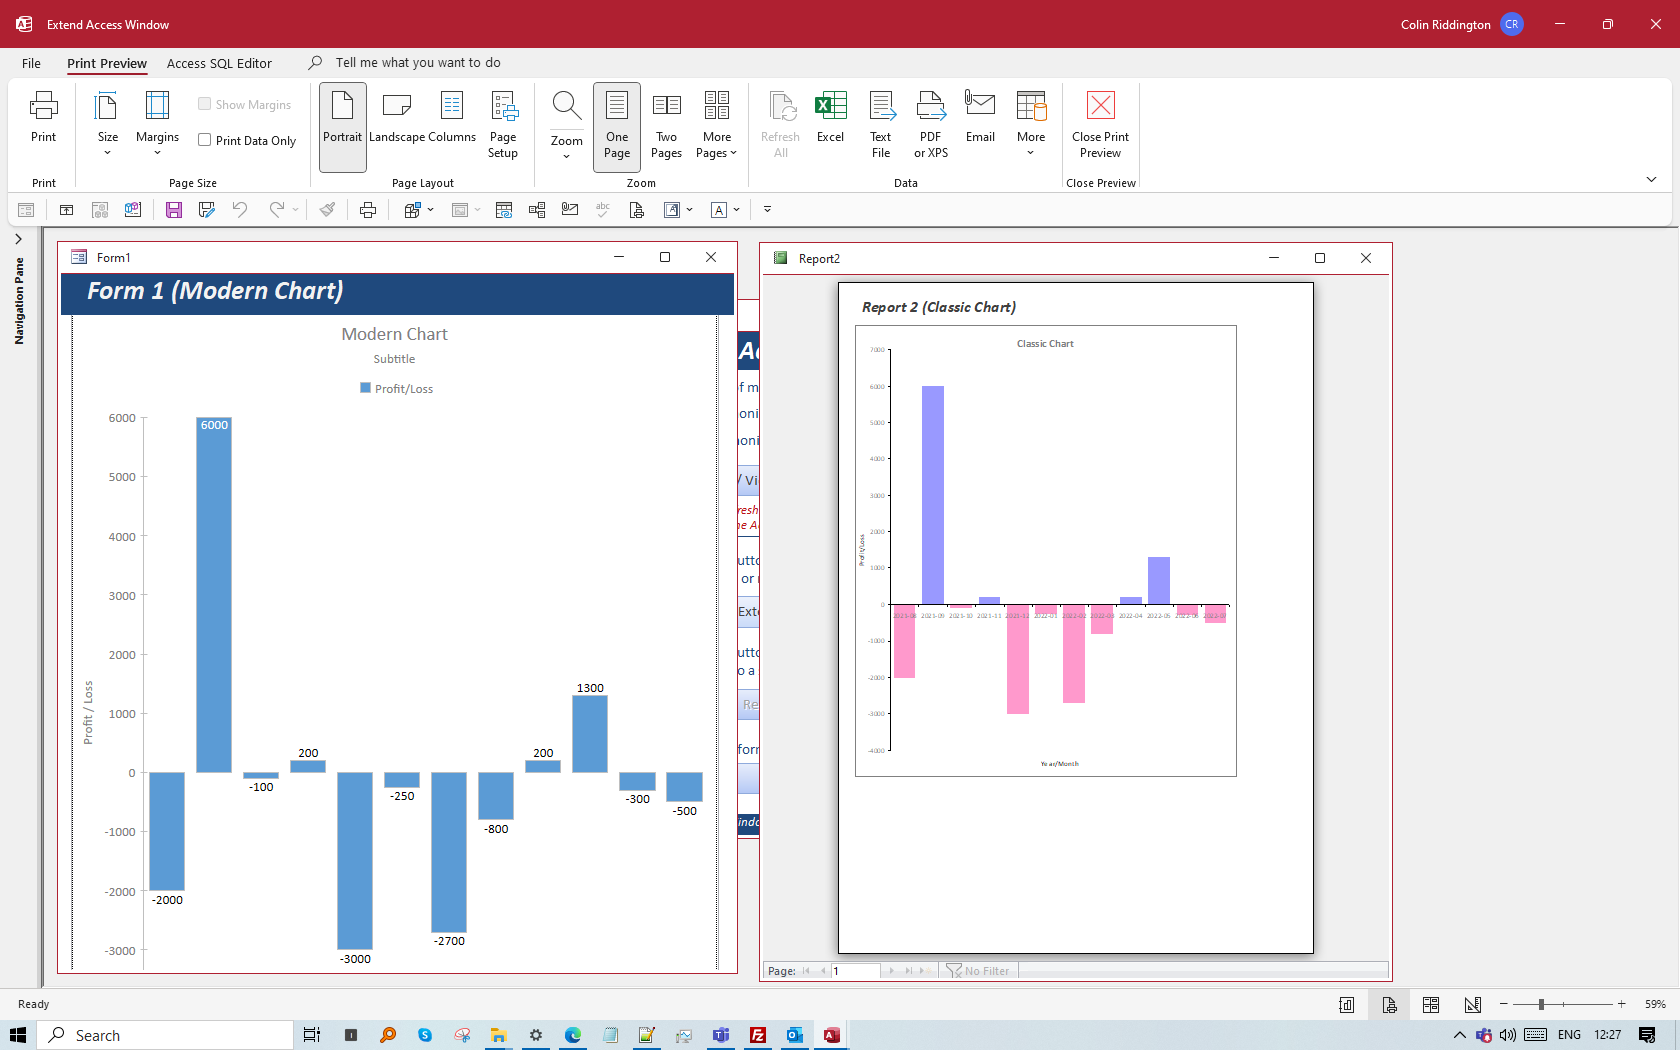The width and height of the screenshot is (1680, 1050).
Task: Select the Print Preview tab
Action: click(x=107, y=63)
